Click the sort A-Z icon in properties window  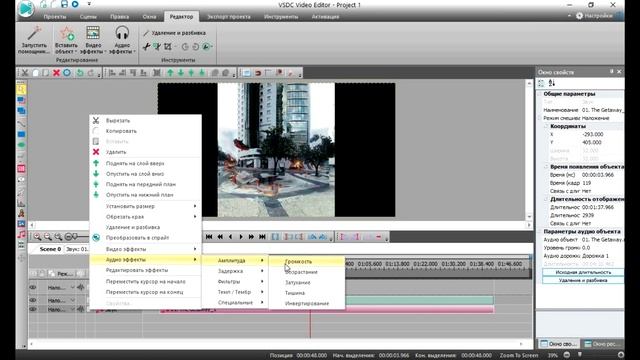point(551,83)
